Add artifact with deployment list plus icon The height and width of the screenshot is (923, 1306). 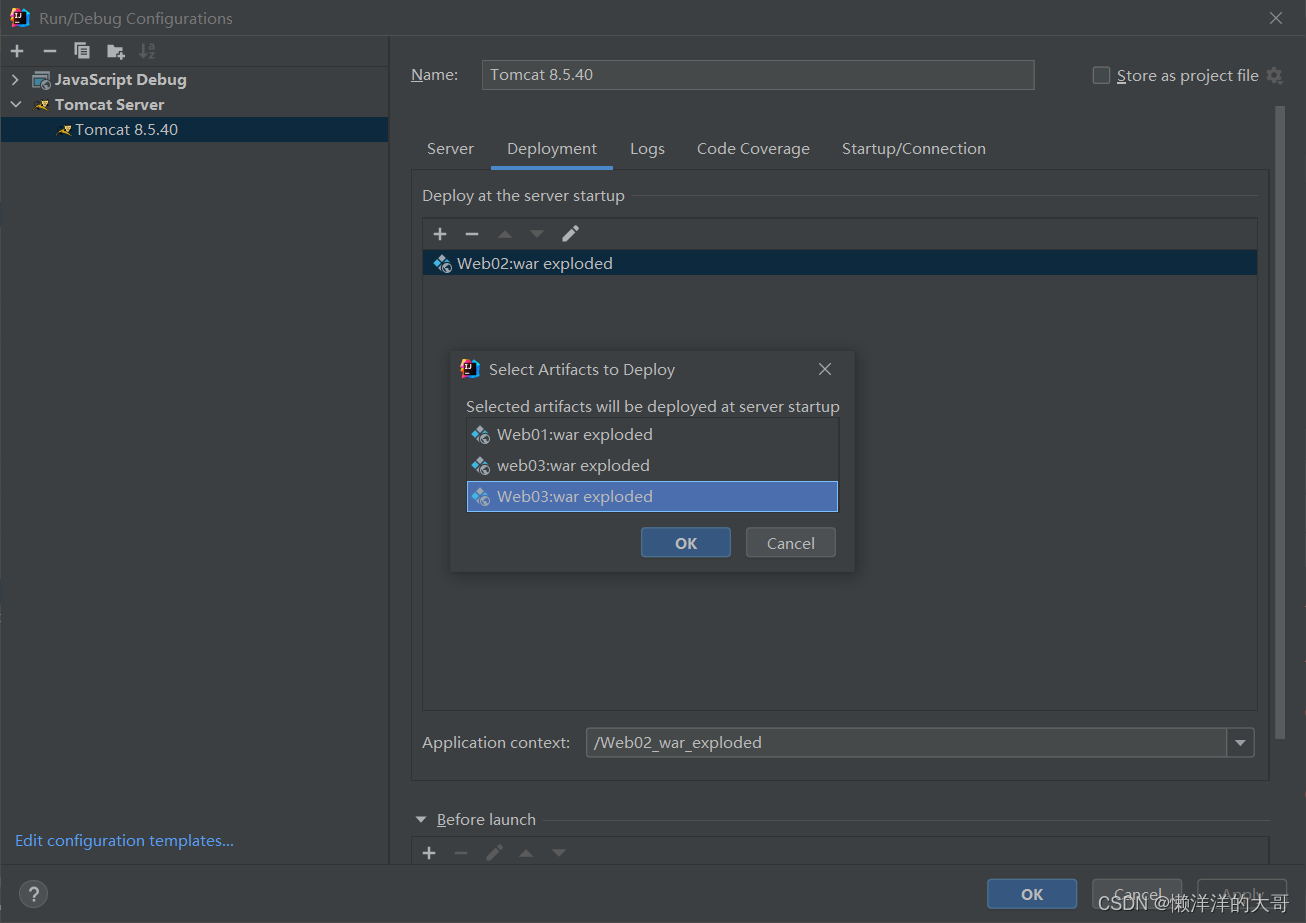440,234
